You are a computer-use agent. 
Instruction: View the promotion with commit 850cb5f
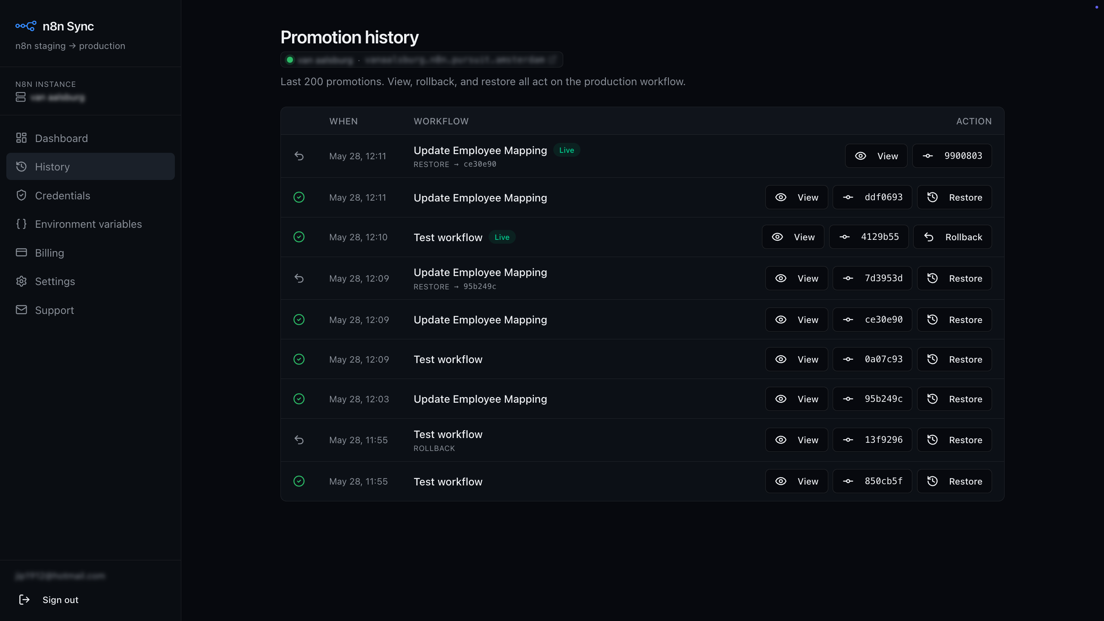click(796, 481)
